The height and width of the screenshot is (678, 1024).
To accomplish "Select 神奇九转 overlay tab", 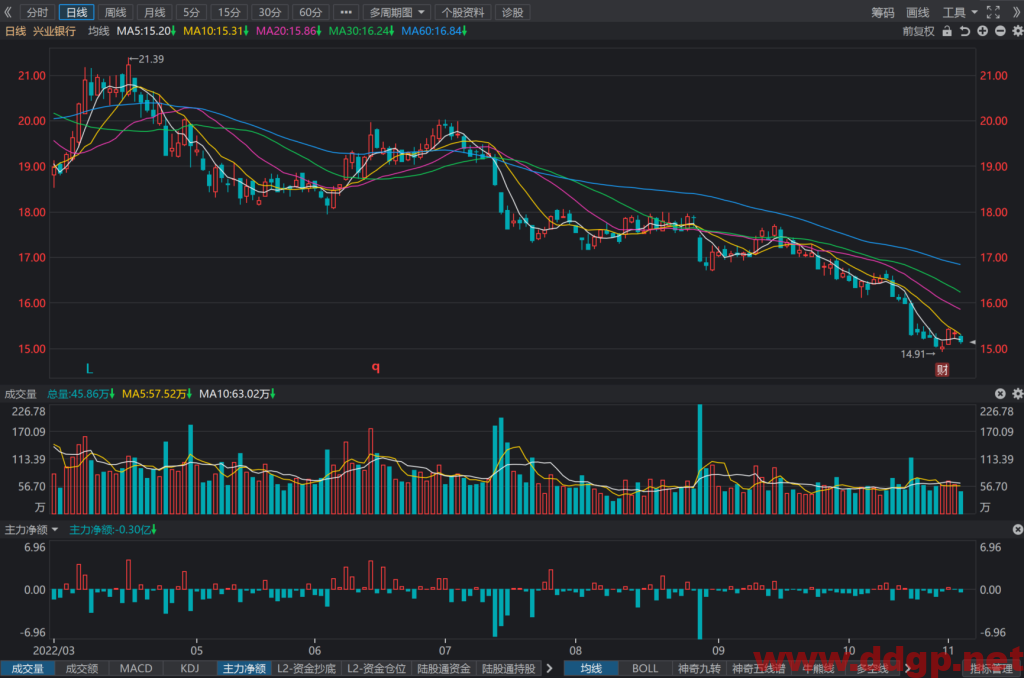I will 699,668.
